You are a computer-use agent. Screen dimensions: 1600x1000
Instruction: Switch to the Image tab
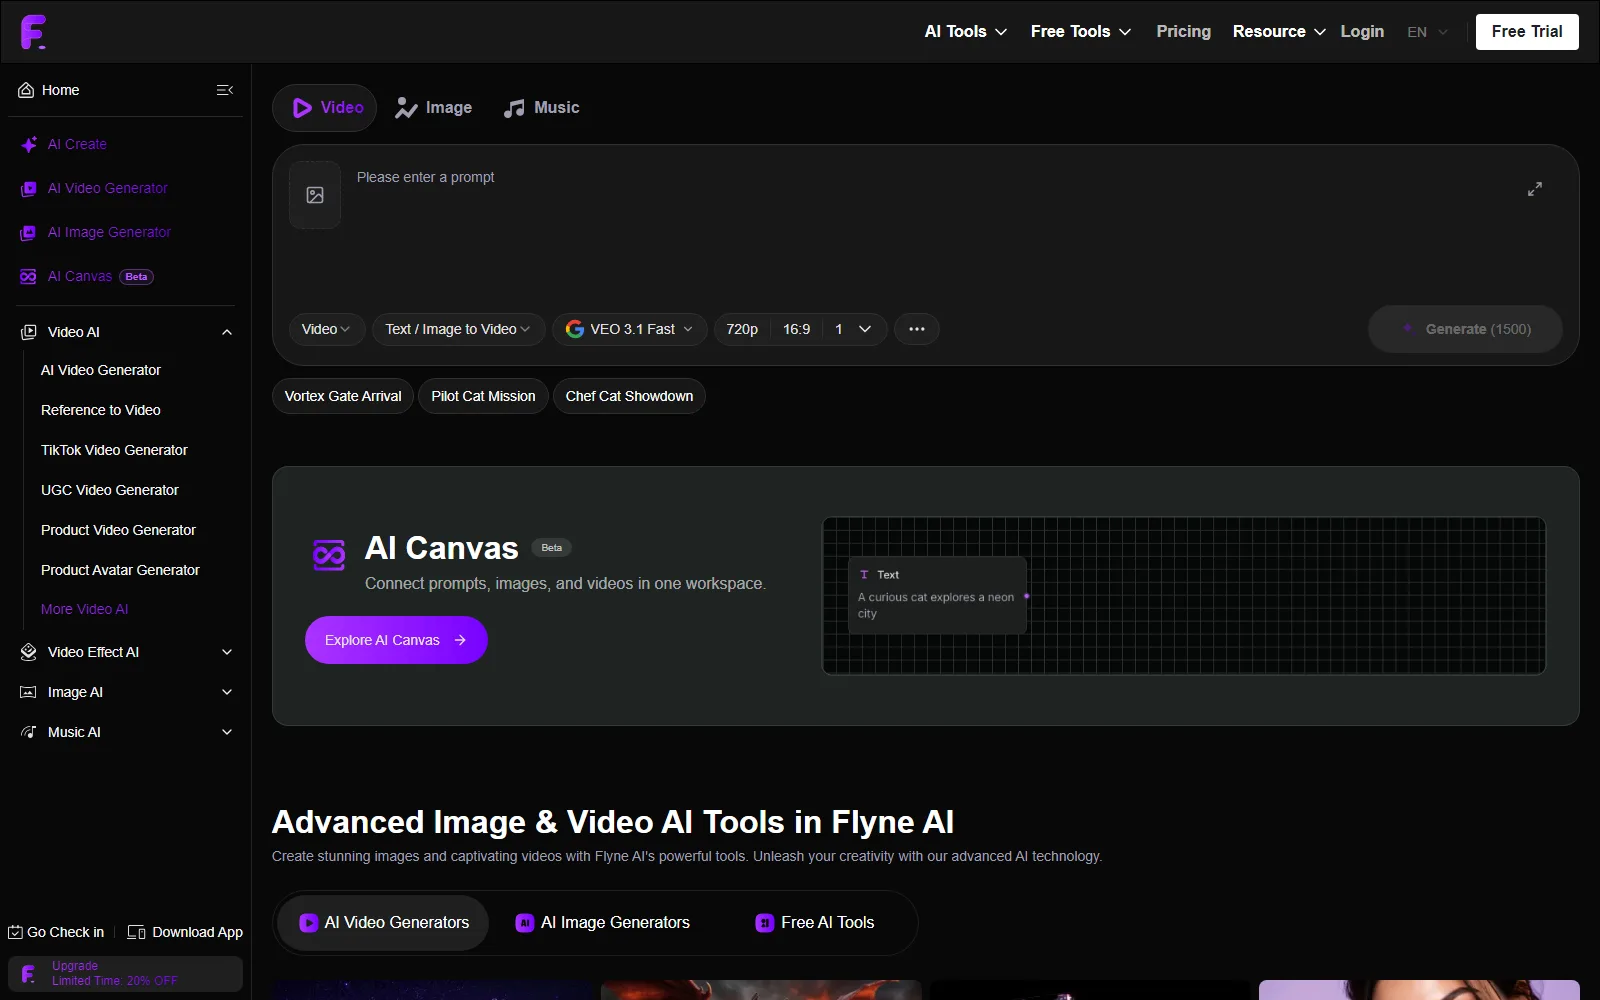(x=433, y=108)
